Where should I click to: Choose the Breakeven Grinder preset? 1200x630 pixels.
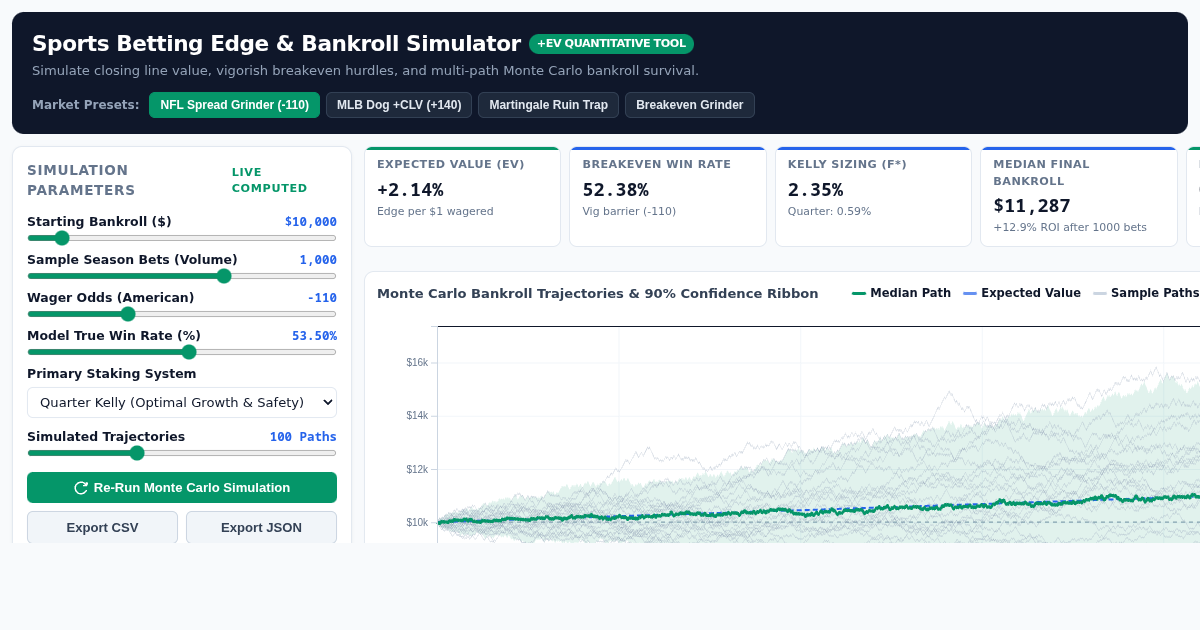pos(690,105)
